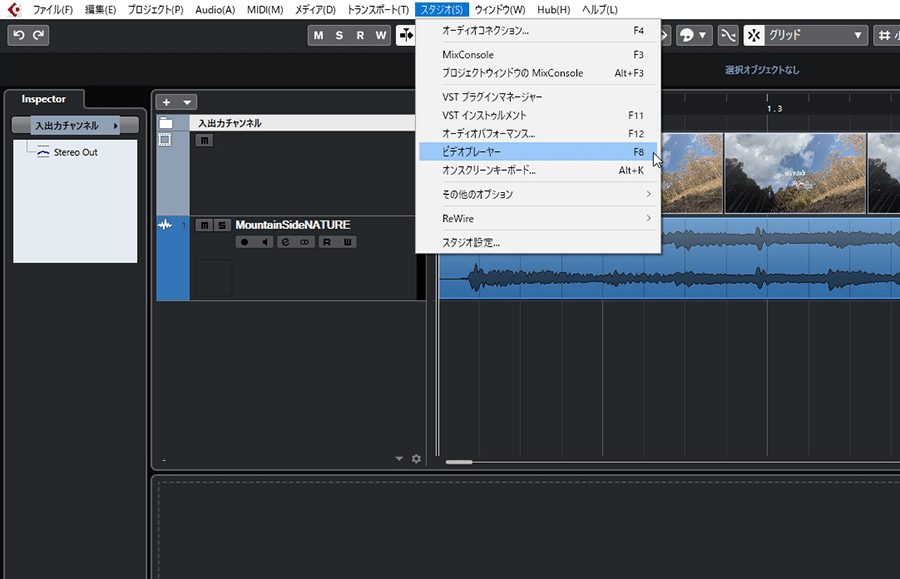Viewport: 900px width, 579px height.
Task: Open Hub(H) menu
Action: tap(553, 10)
